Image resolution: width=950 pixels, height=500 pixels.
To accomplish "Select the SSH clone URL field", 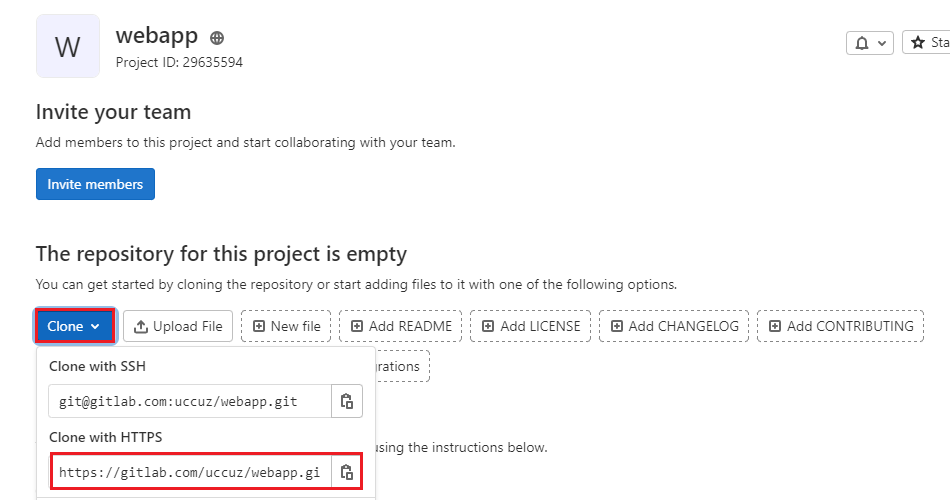I will (x=190, y=401).
